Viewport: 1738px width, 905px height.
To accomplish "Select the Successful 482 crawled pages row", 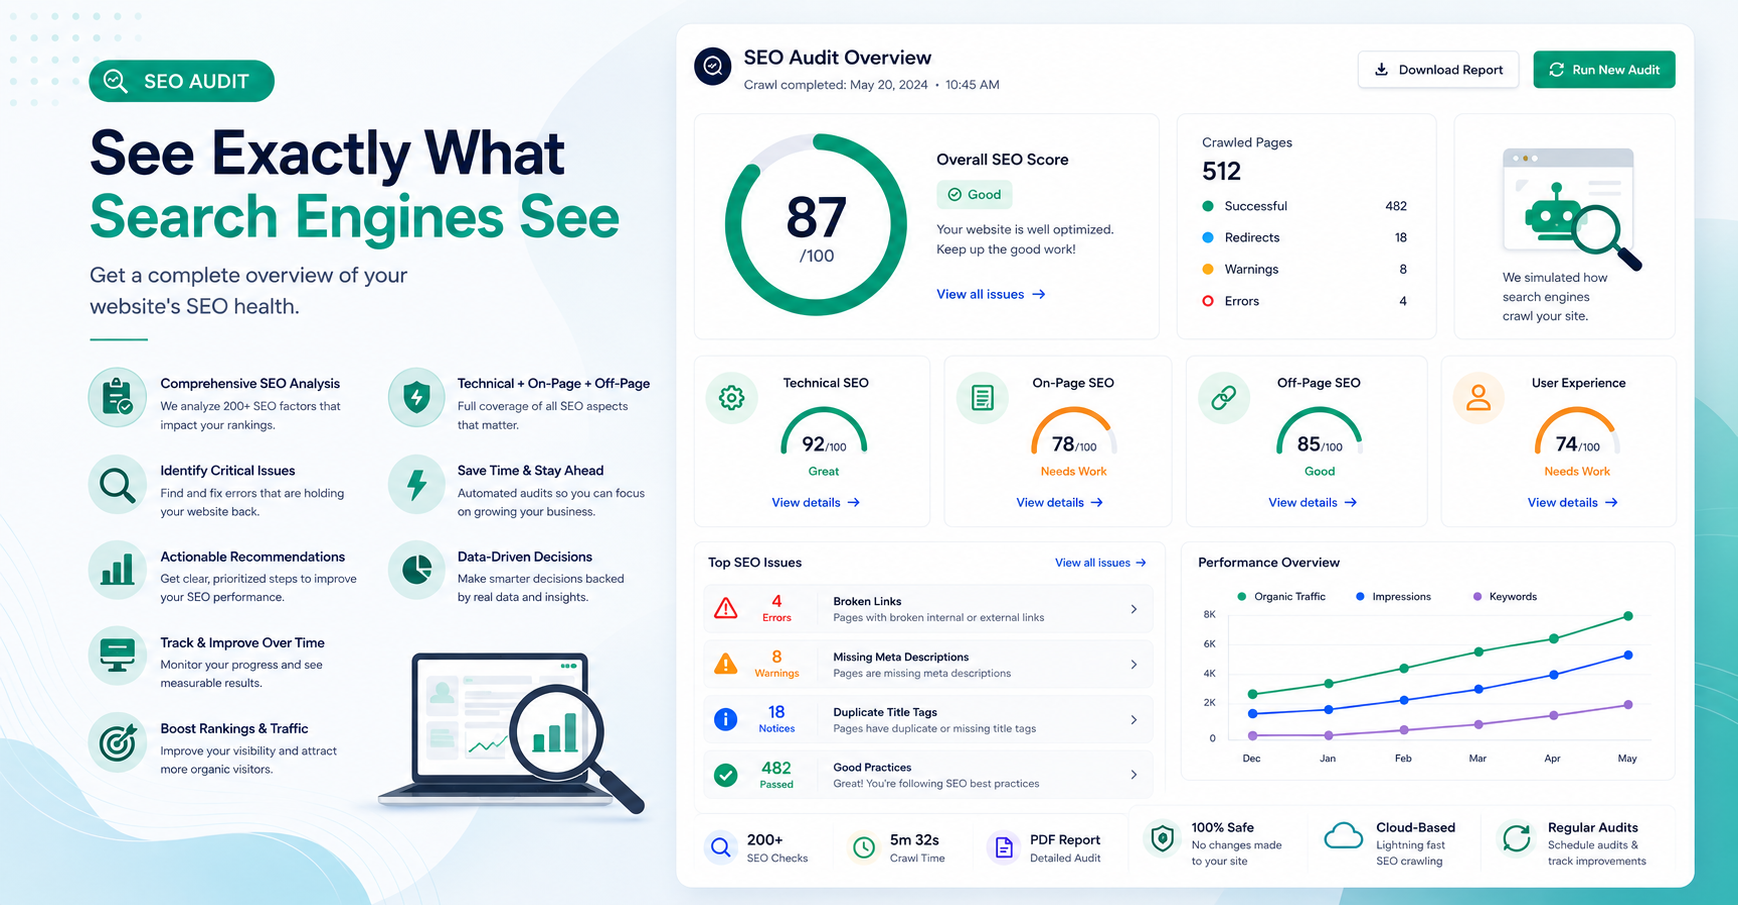I will pos(1304,206).
